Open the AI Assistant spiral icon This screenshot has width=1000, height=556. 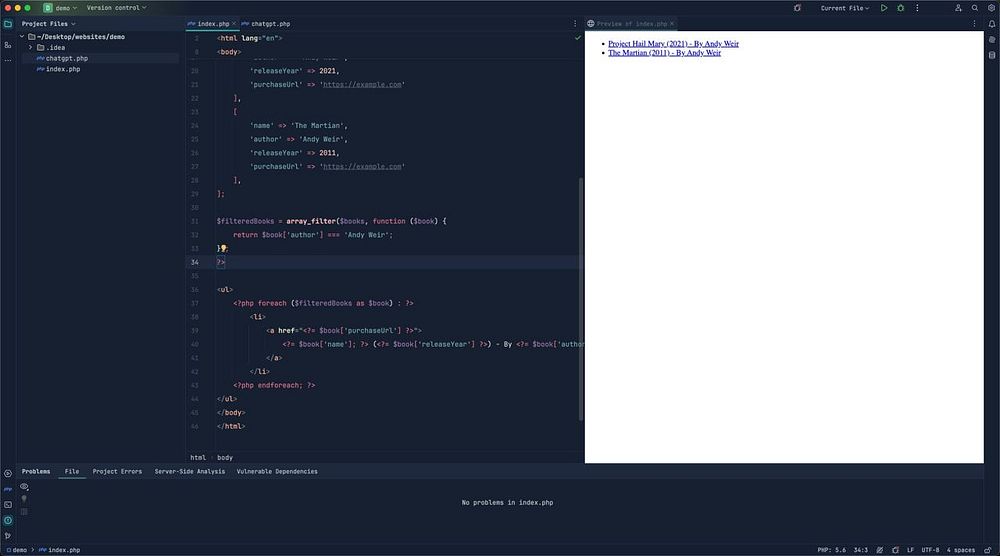992,40
